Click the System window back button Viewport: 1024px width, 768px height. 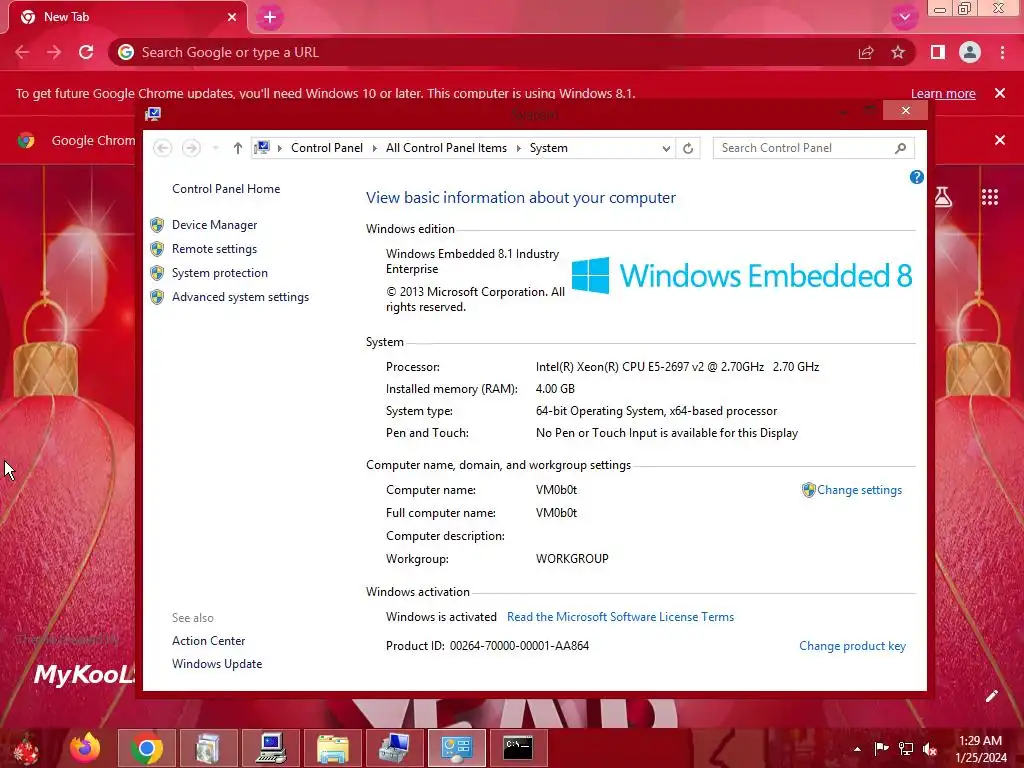(163, 148)
